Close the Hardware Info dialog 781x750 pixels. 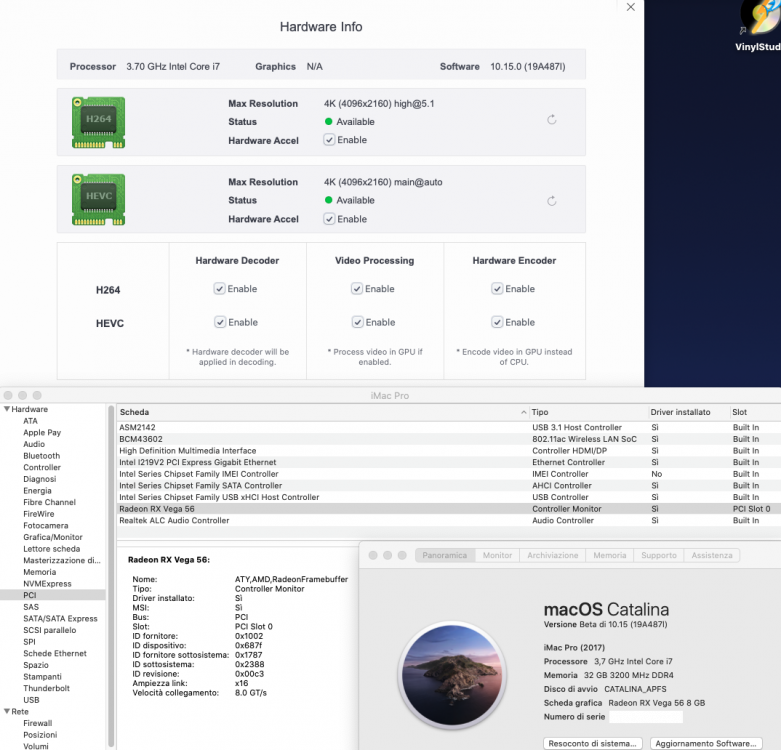pyautogui.click(x=631, y=7)
